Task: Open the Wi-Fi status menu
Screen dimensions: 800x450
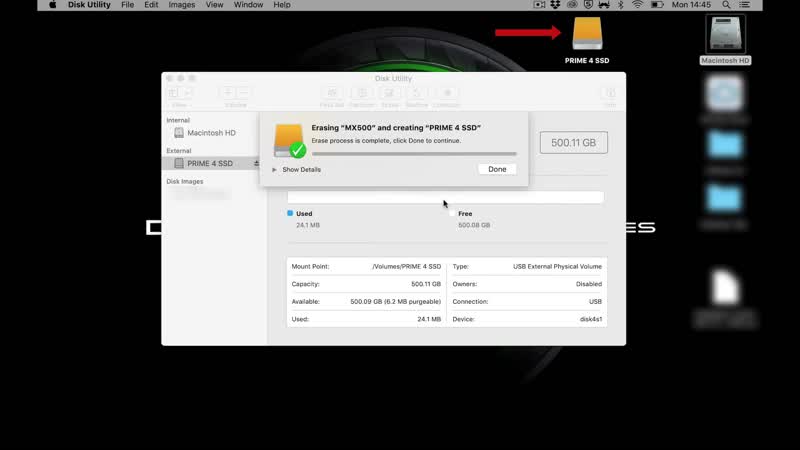Action: [637, 5]
